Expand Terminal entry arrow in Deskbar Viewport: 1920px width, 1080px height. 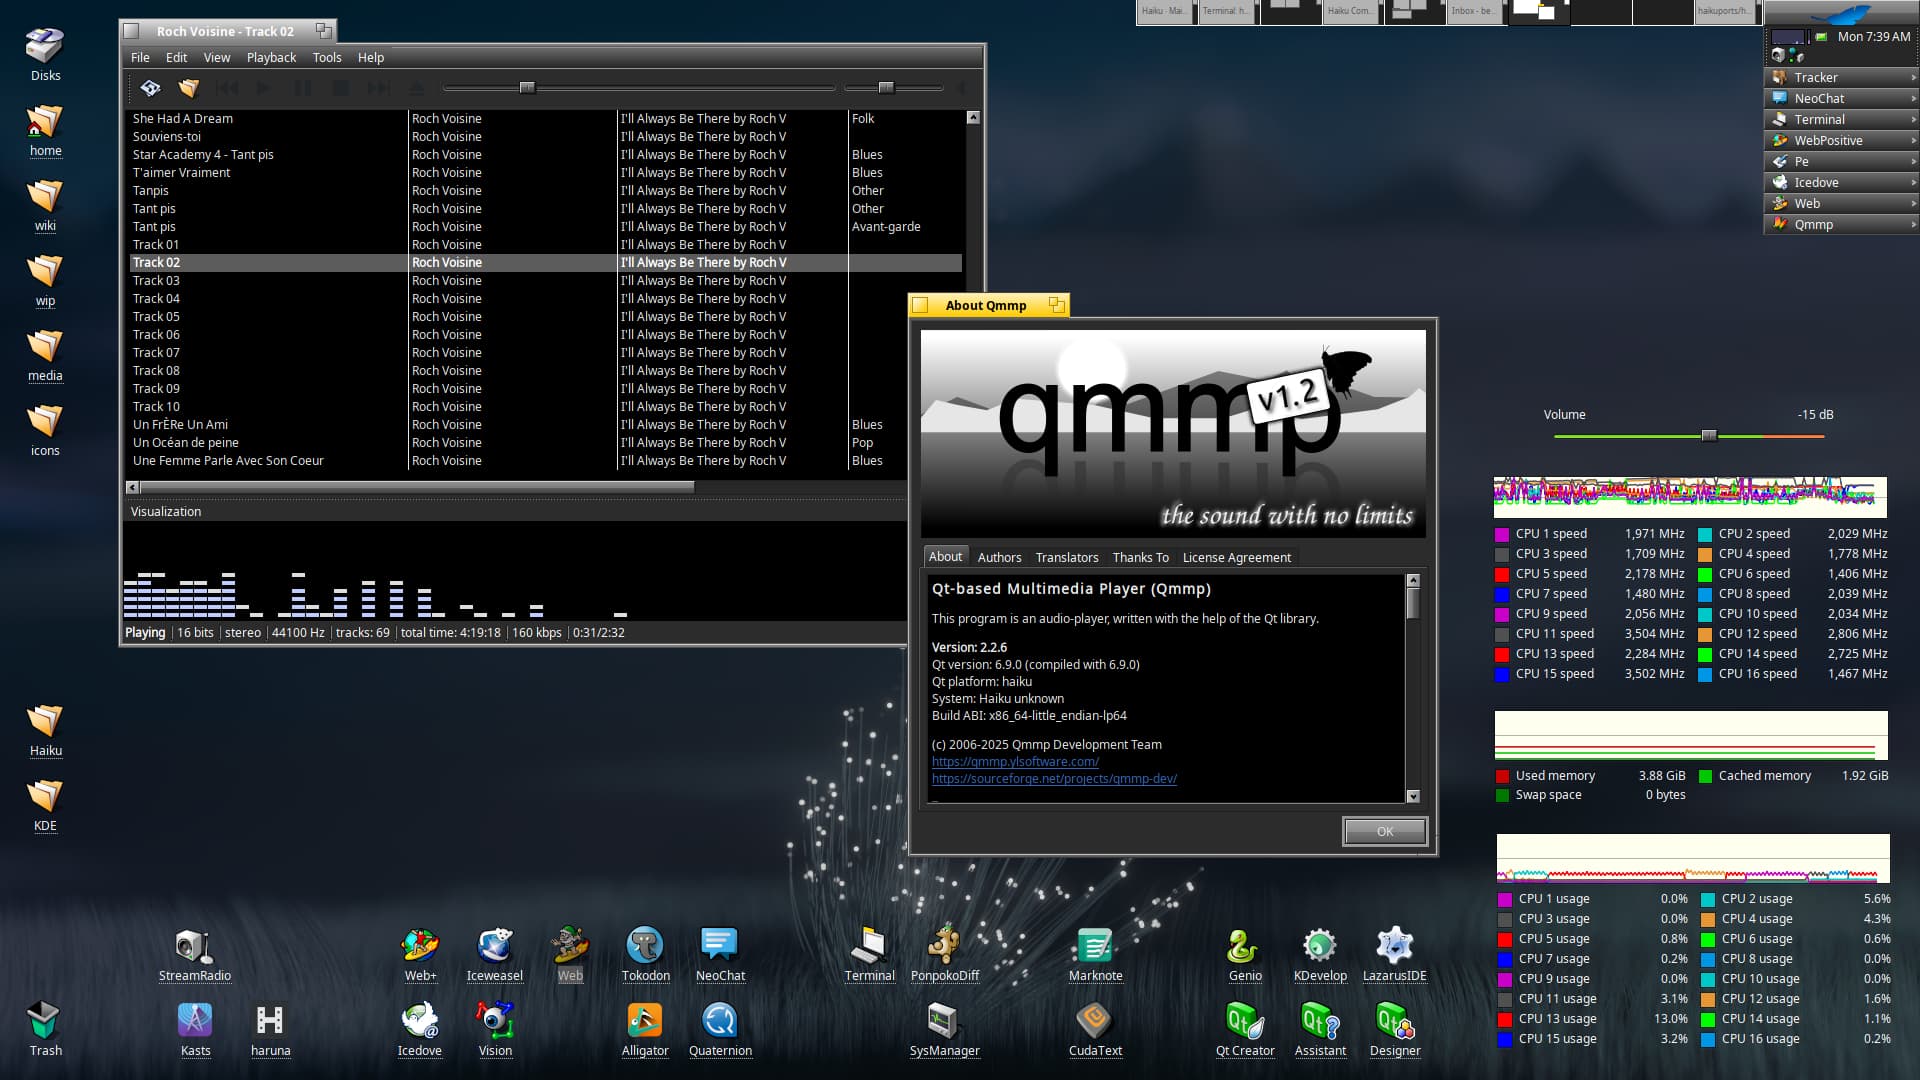(x=1912, y=119)
